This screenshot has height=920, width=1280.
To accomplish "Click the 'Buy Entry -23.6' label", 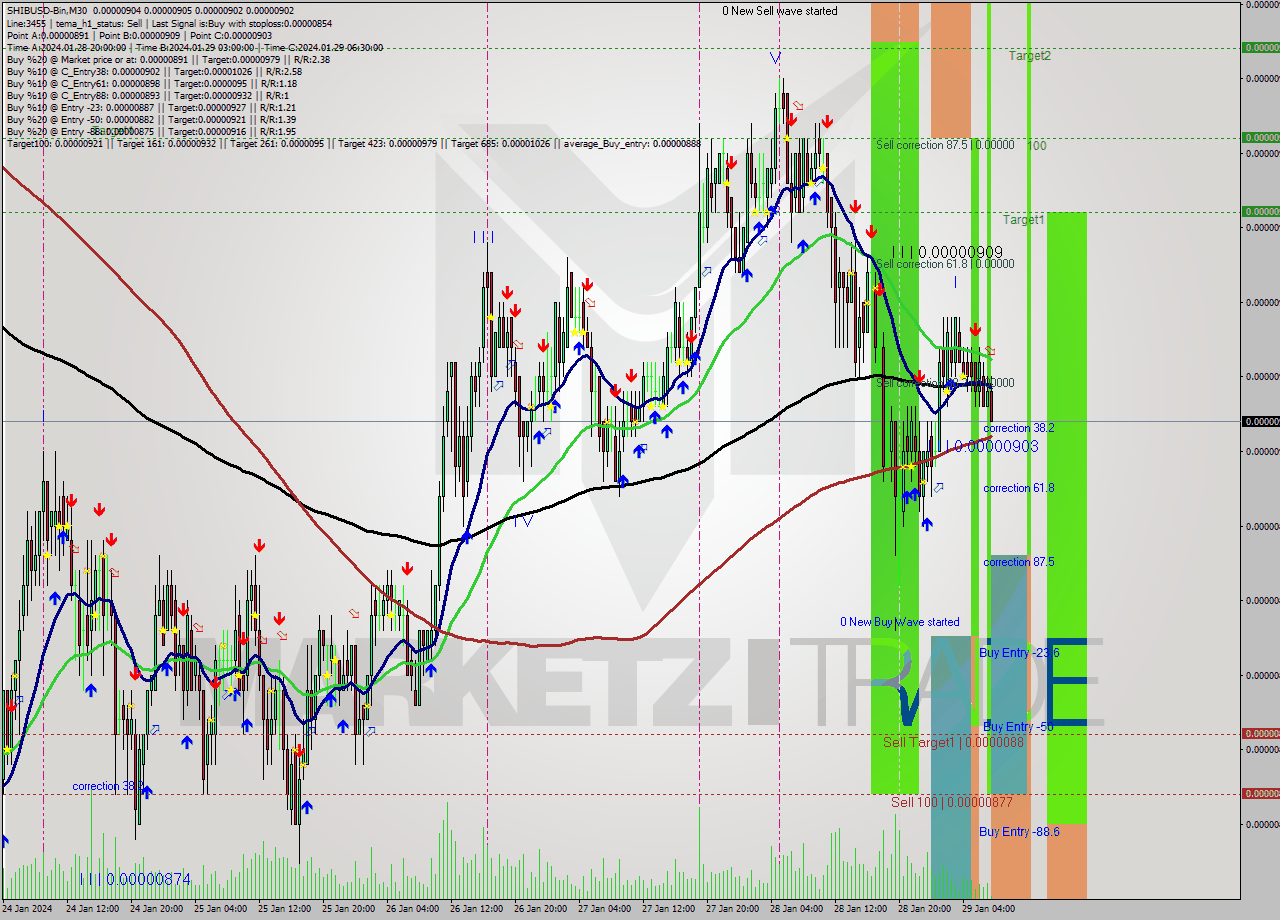I will pyautogui.click(x=1019, y=652).
